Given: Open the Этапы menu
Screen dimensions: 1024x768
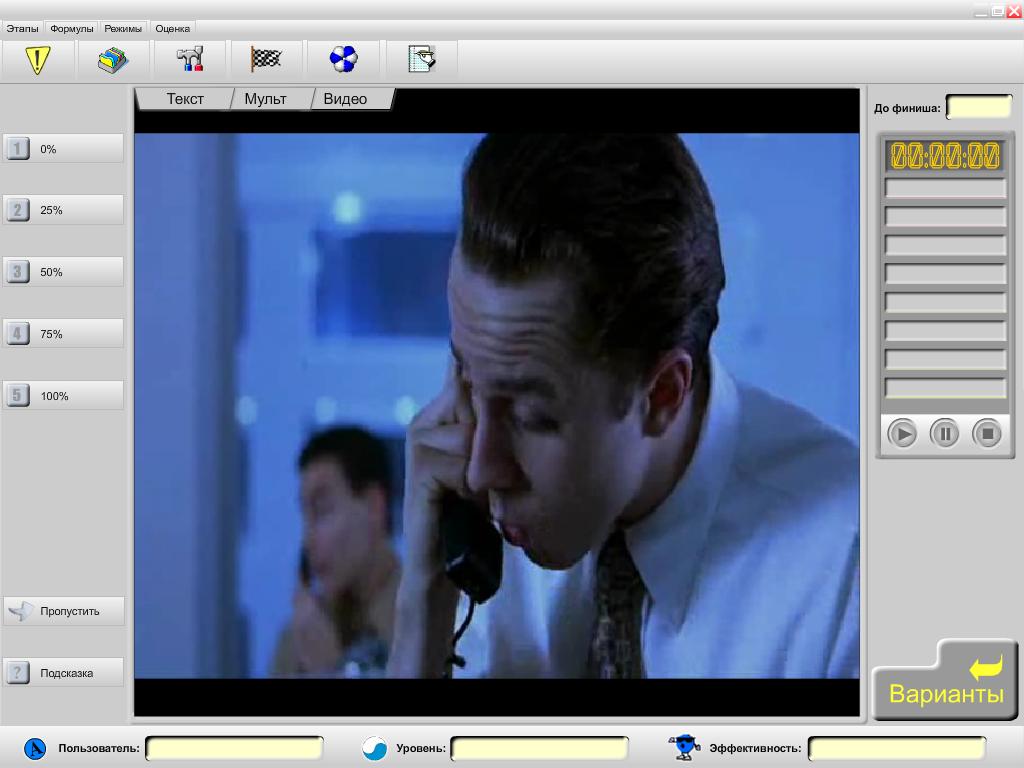Looking at the screenshot, I should 22,29.
